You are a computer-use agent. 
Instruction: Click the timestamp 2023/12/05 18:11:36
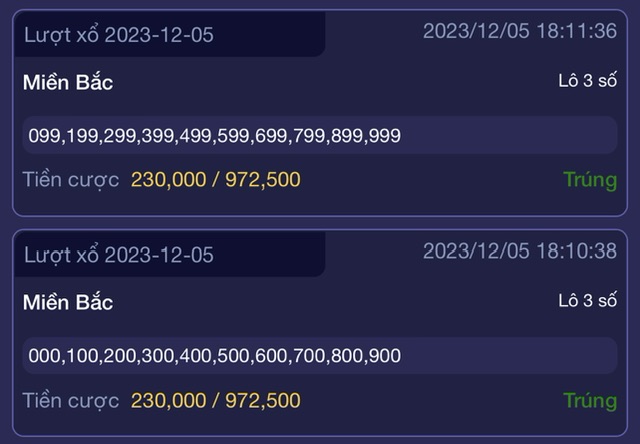[520, 31]
